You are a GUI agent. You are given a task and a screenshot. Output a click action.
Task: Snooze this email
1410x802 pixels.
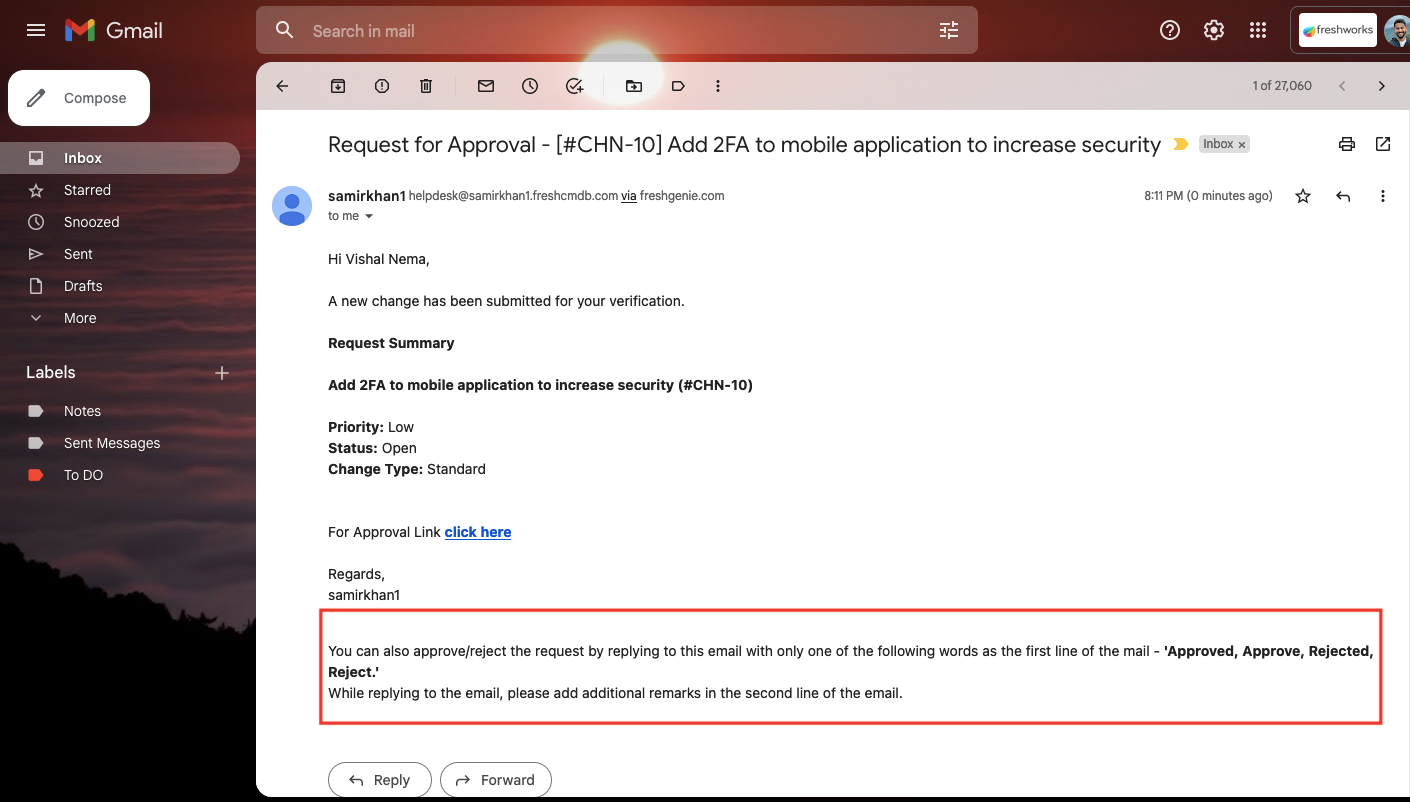coord(529,86)
